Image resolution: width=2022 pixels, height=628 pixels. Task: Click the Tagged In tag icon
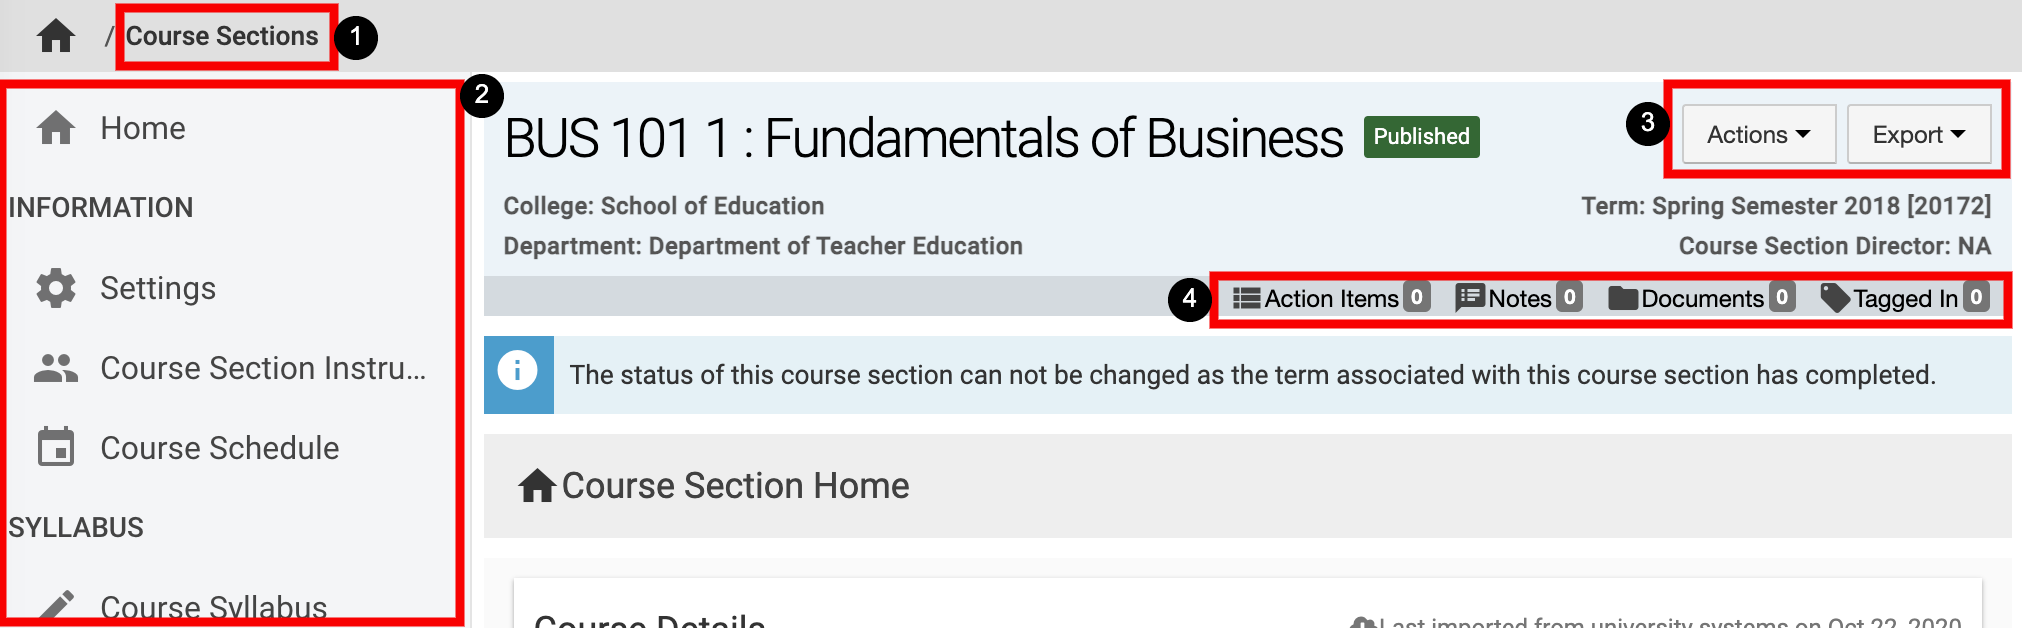pos(1835,297)
